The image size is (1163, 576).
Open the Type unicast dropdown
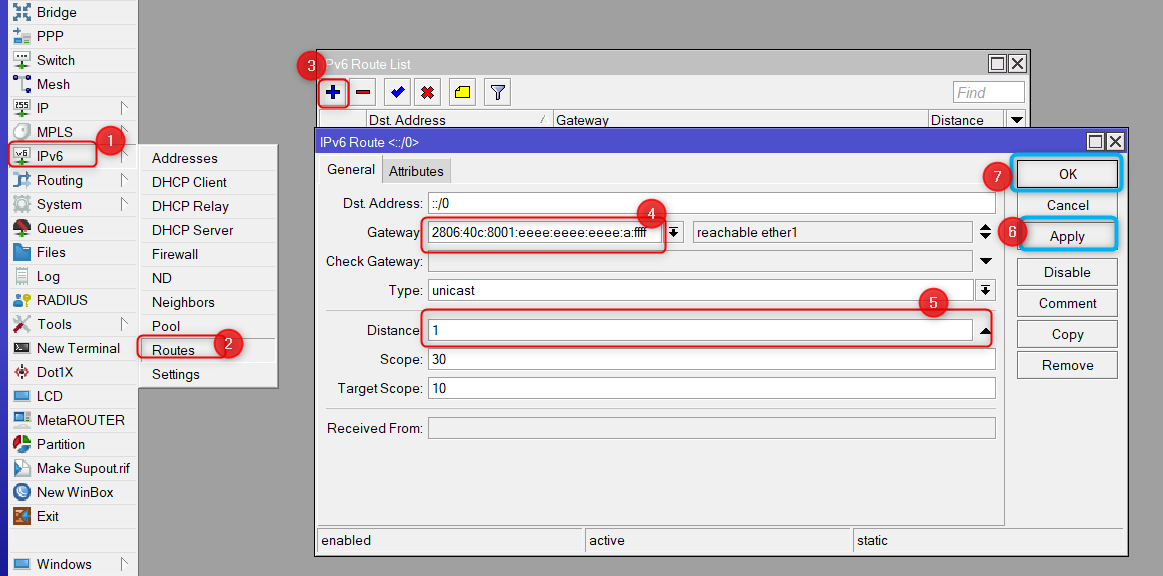(986, 290)
